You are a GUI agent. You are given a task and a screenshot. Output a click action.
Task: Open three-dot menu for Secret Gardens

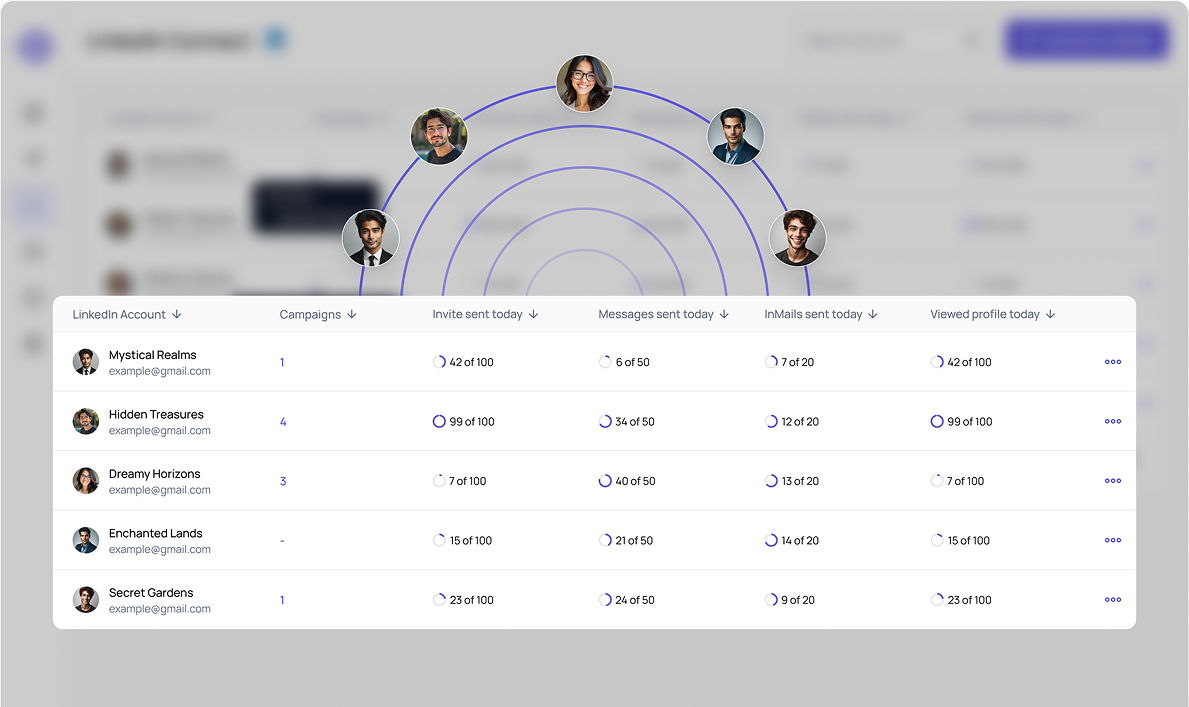tap(1112, 600)
